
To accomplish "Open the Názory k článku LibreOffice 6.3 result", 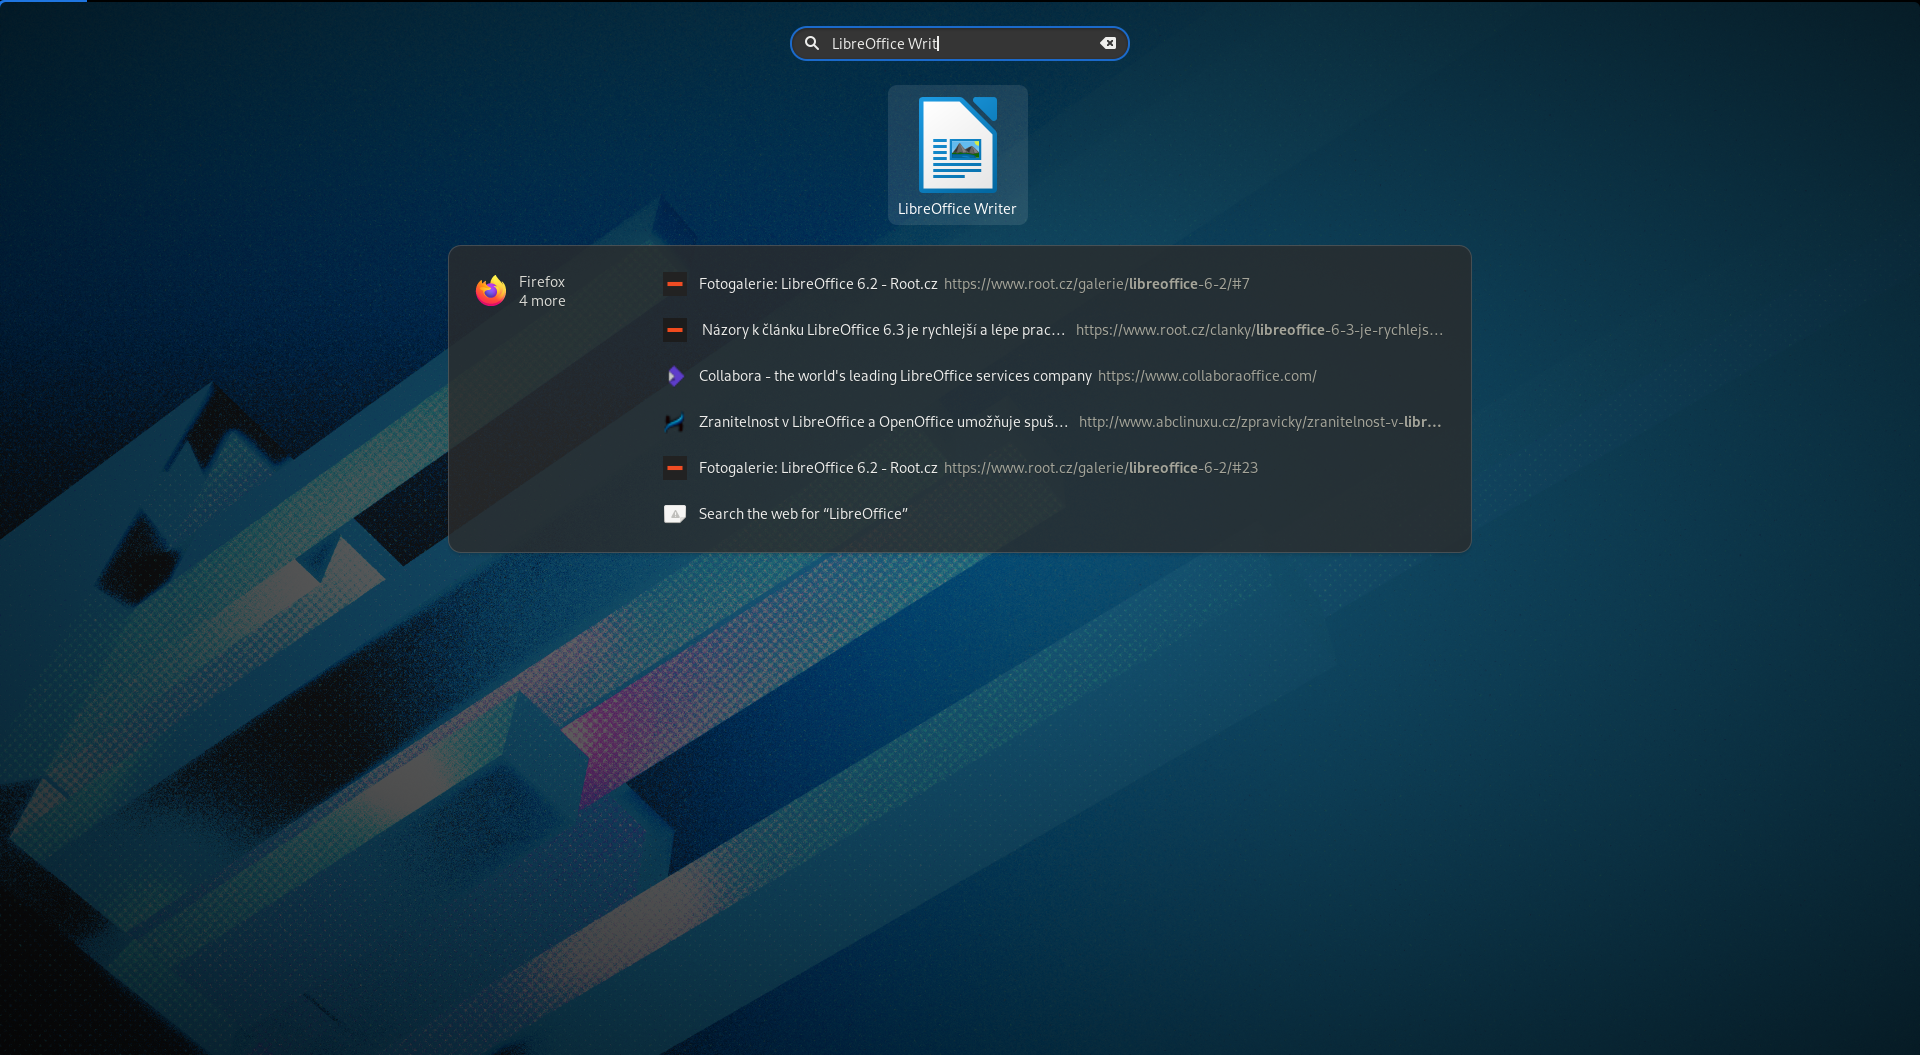I will (x=882, y=330).
